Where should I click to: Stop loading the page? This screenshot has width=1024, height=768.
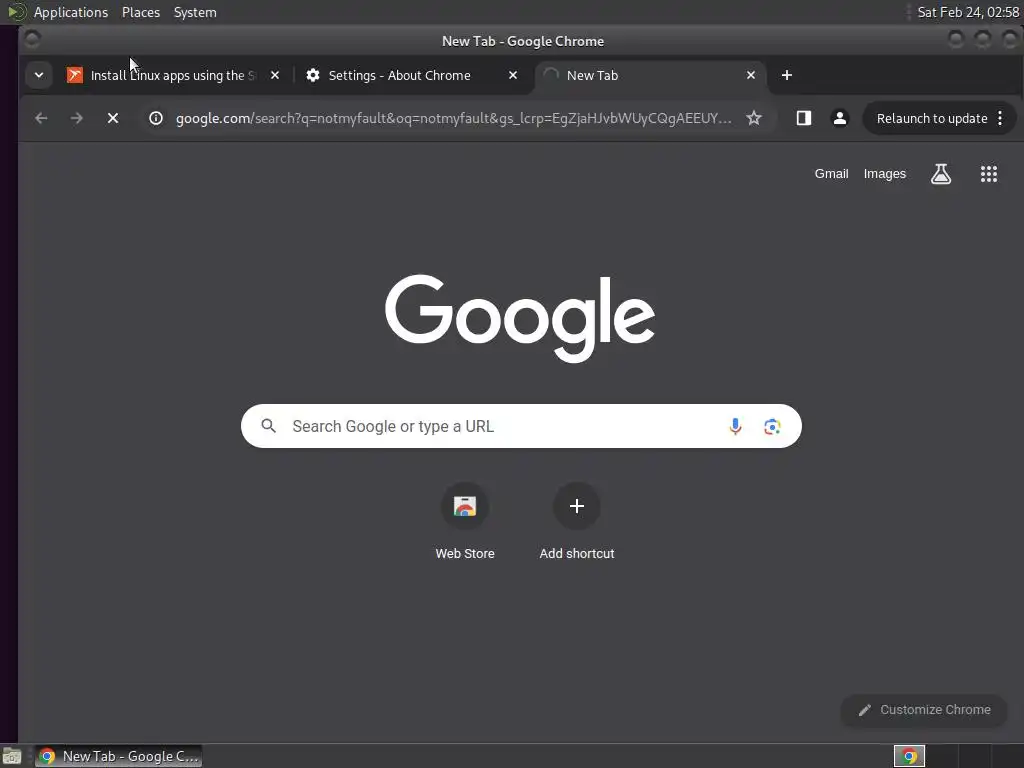(113, 118)
